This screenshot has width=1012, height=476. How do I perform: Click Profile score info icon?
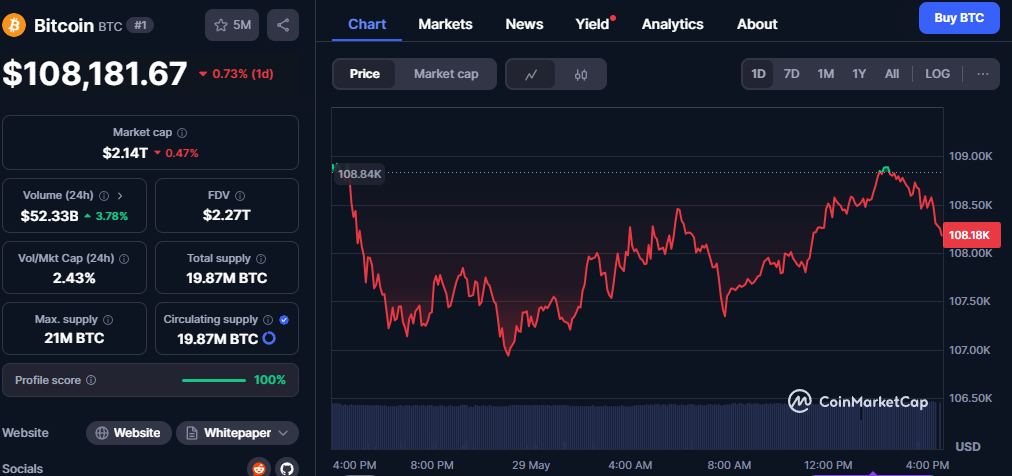pyautogui.click(x=91, y=381)
